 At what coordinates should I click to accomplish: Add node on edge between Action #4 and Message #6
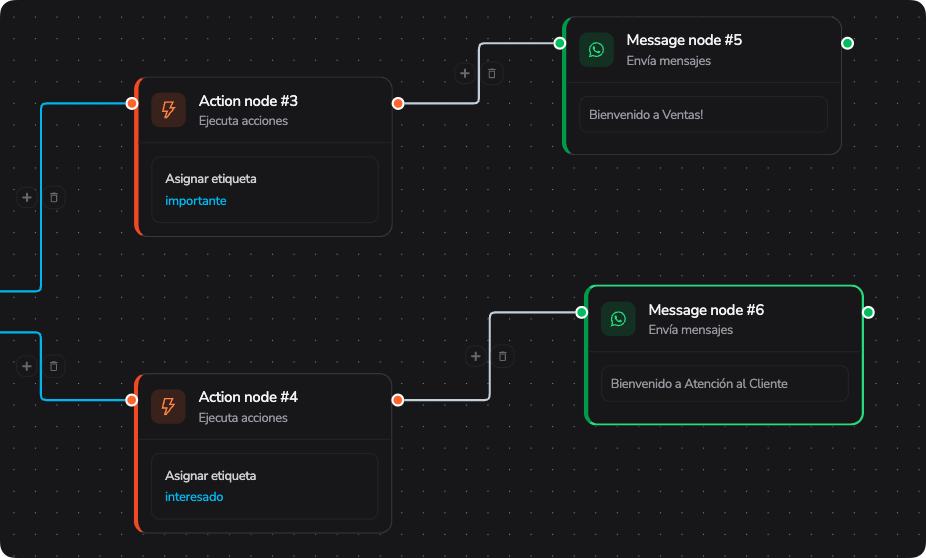click(475, 356)
